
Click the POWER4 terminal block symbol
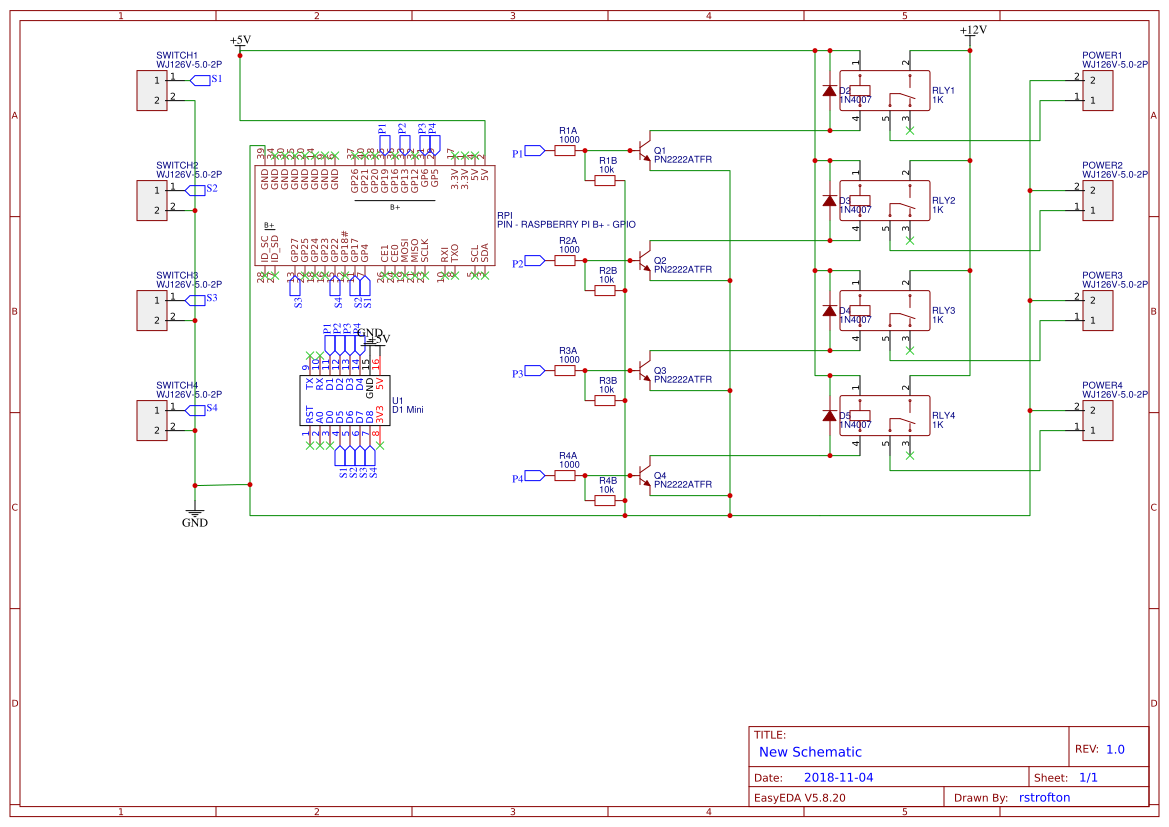(x=1097, y=421)
